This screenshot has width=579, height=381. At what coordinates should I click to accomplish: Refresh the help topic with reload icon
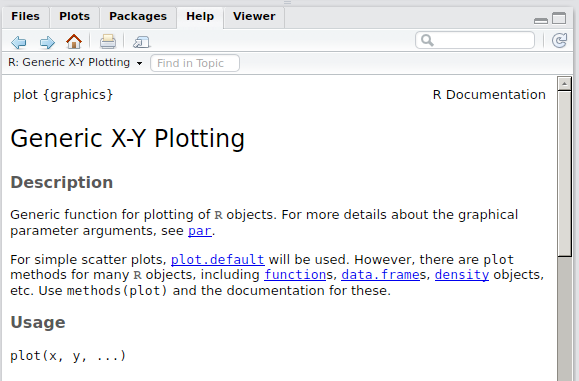pos(559,40)
